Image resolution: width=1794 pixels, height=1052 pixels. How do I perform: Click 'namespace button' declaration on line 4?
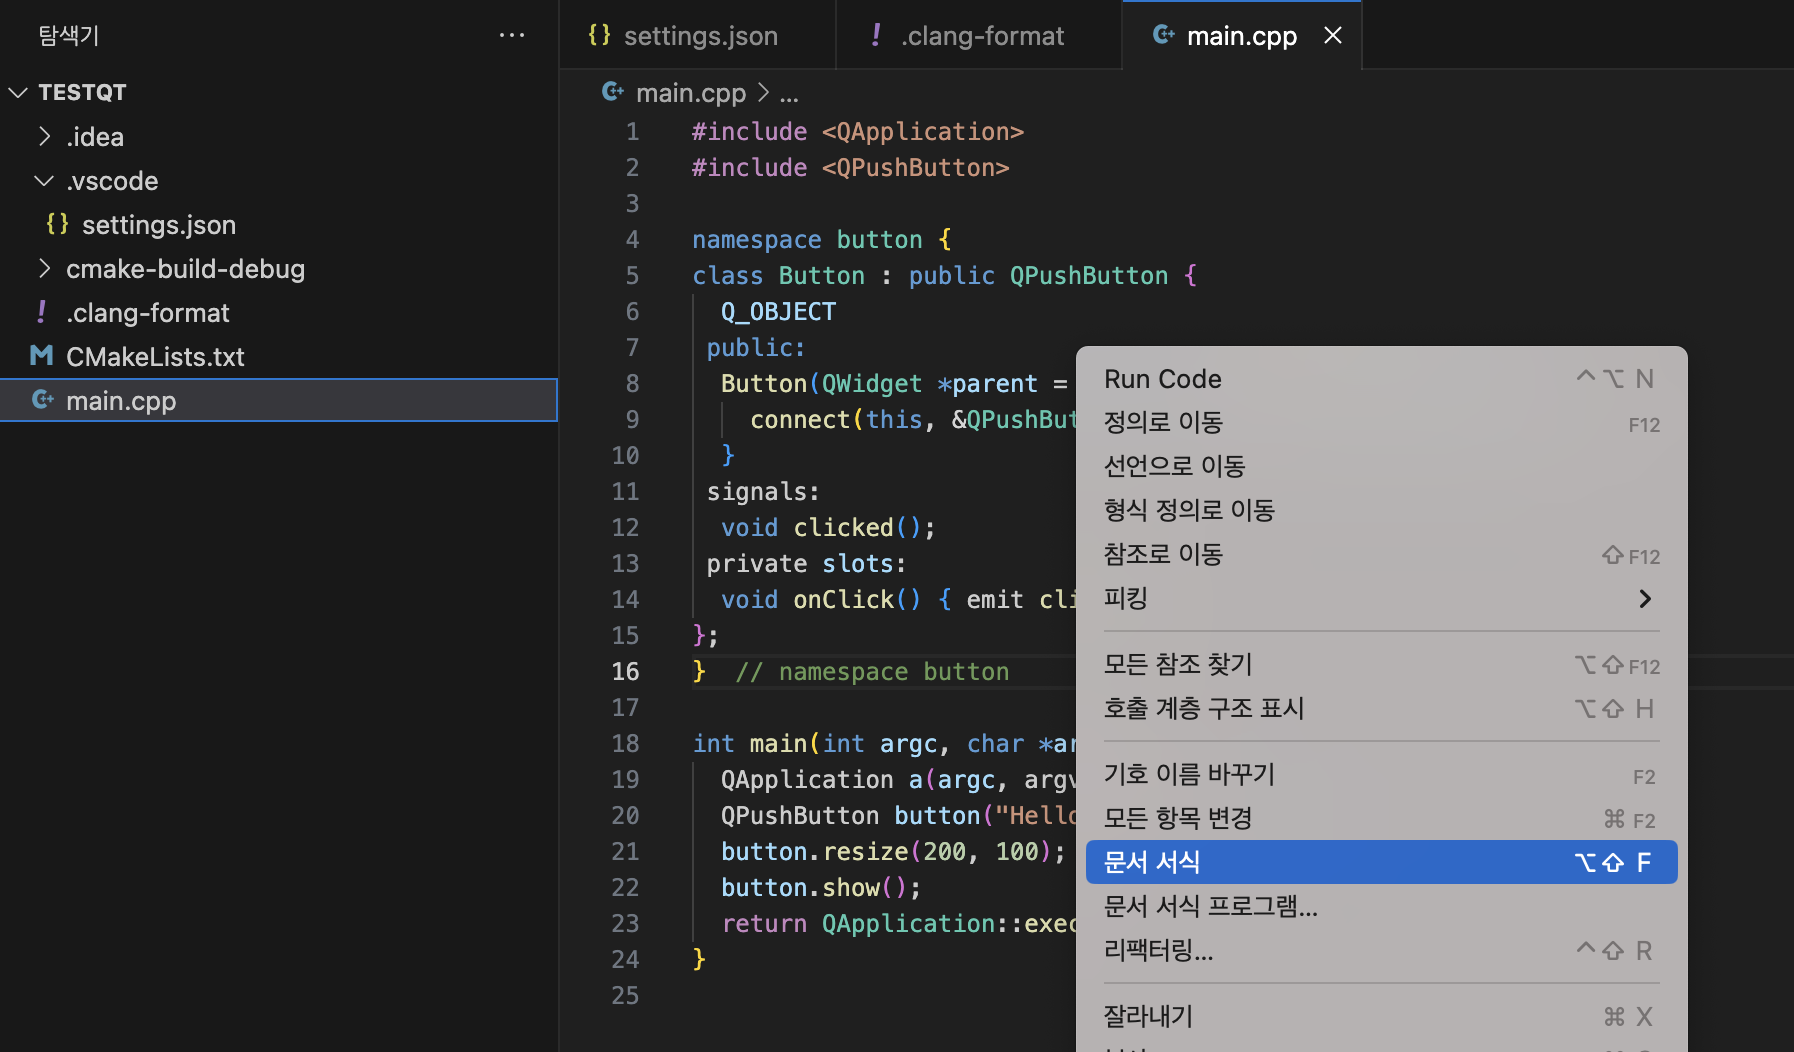807,239
